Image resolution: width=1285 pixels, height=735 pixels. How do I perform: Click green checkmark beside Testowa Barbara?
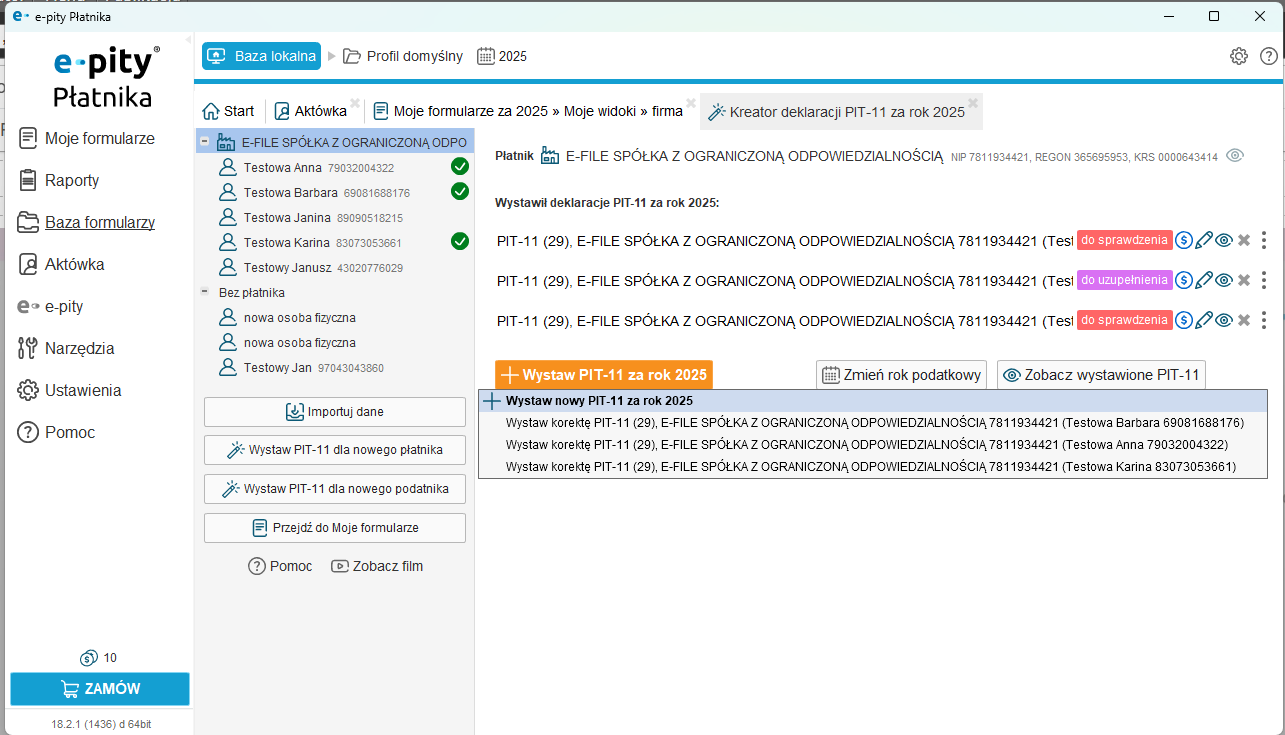click(460, 192)
